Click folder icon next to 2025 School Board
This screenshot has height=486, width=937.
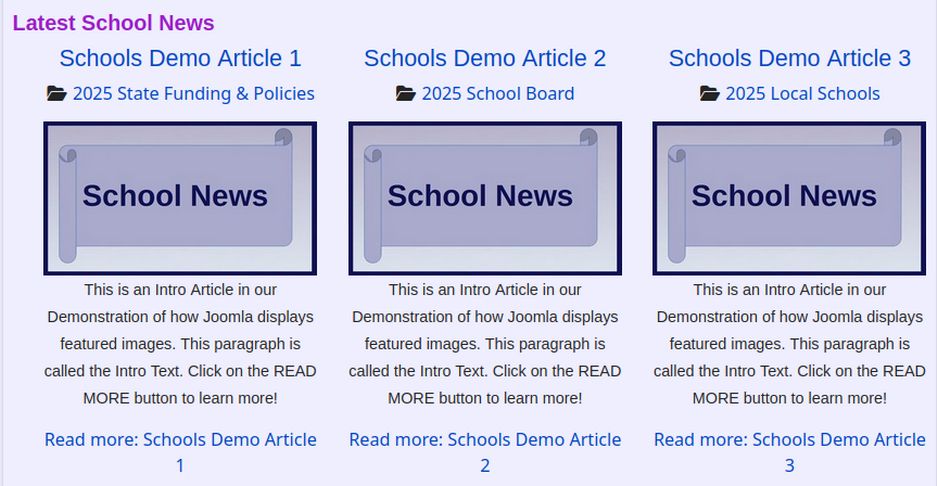tap(405, 94)
